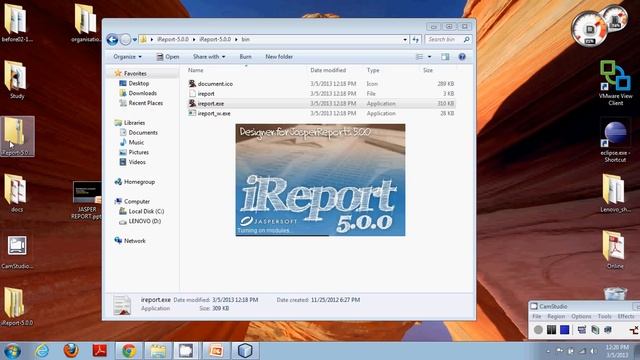Click the red Record button in CamStudio

tap(538, 330)
